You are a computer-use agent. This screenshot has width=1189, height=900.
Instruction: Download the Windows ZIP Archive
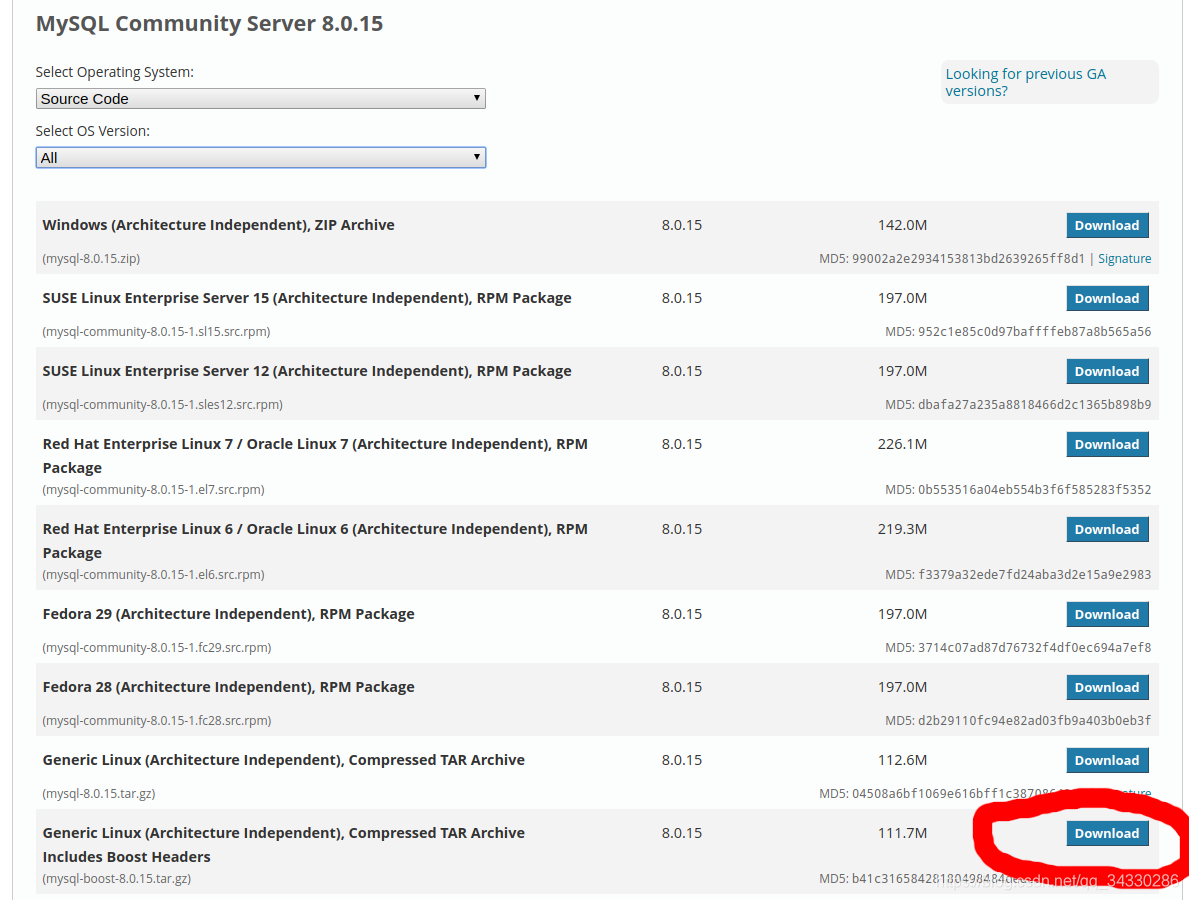(x=1107, y=225)
